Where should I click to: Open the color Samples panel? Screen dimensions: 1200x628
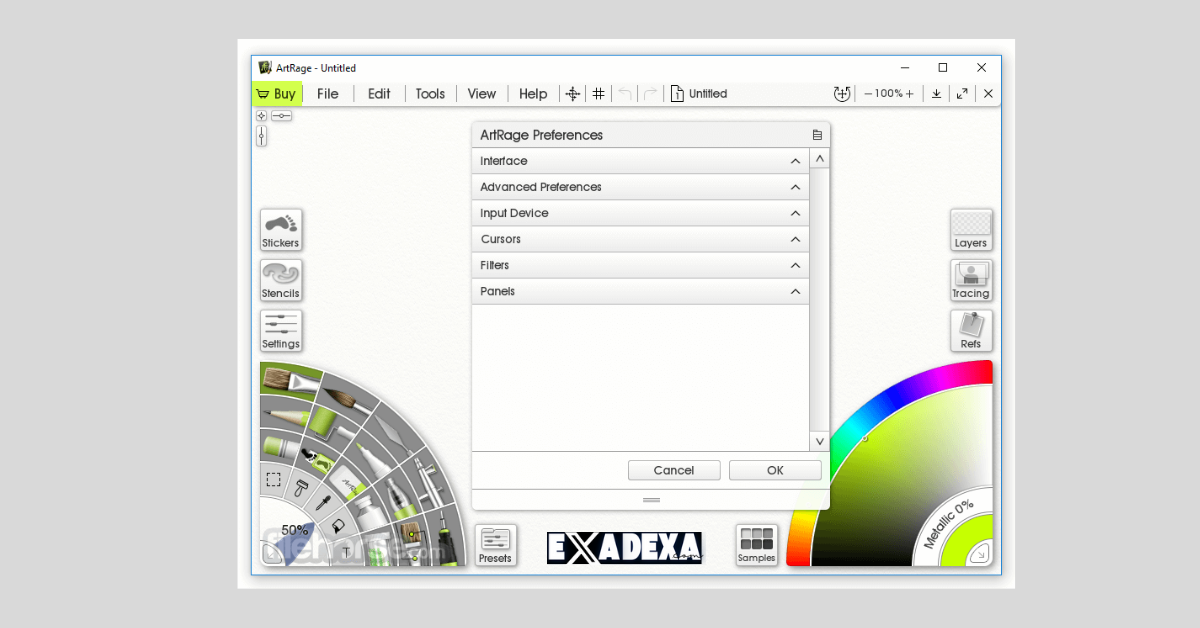pos(756,545)
